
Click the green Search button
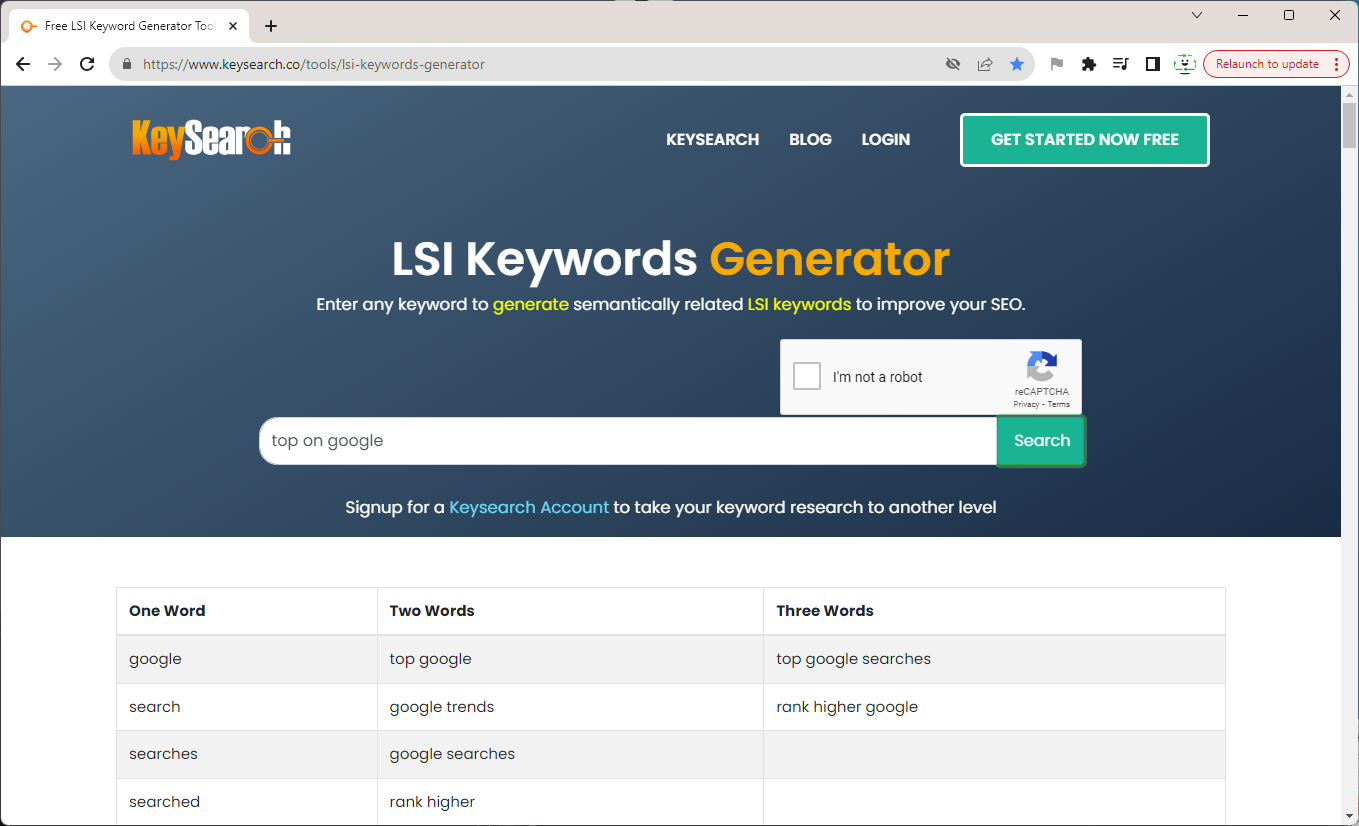[1042, 441]
